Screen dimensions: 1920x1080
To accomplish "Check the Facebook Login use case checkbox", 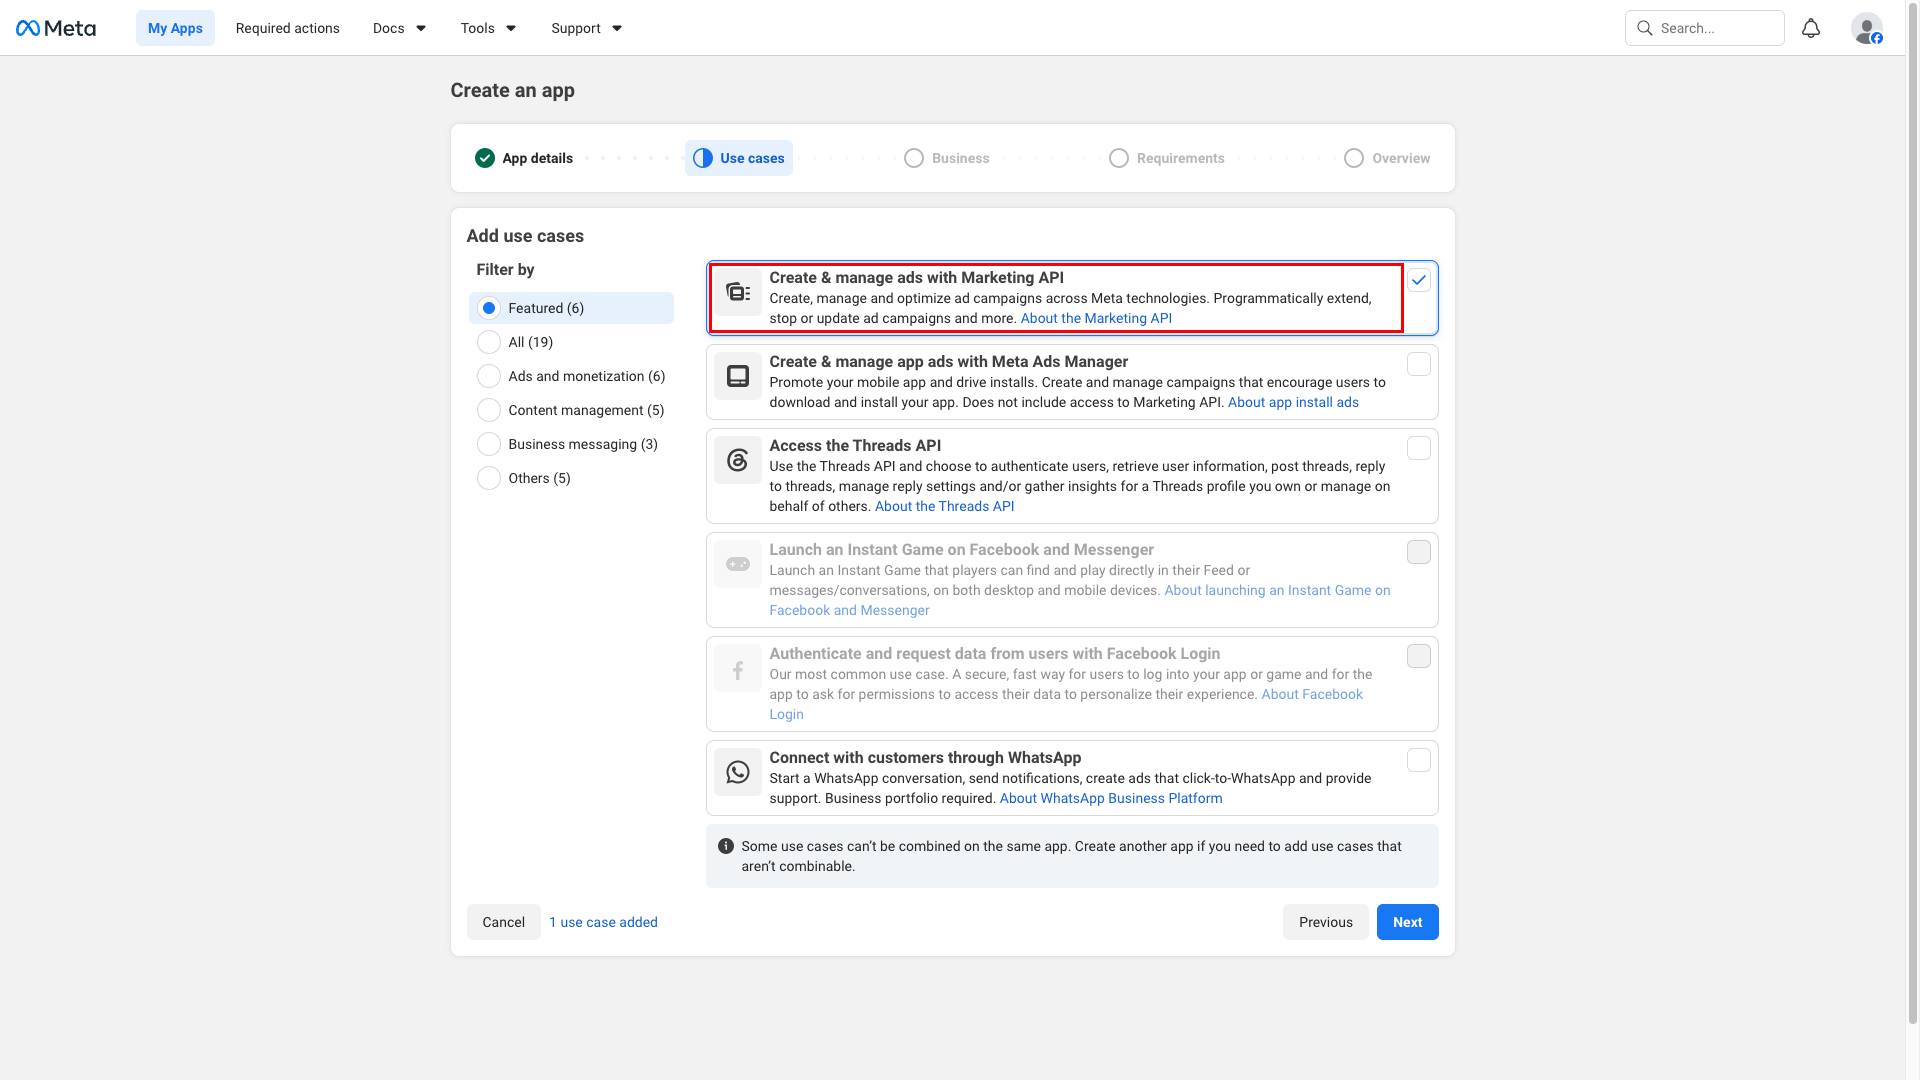I will [1419, 656].
